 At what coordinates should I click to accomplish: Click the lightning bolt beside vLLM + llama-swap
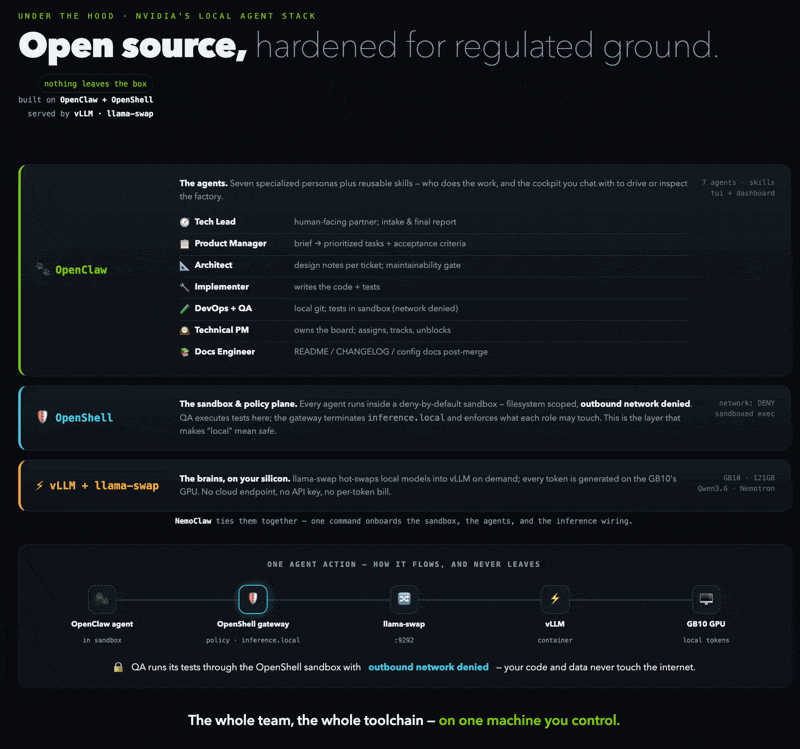tap(39, 486)
